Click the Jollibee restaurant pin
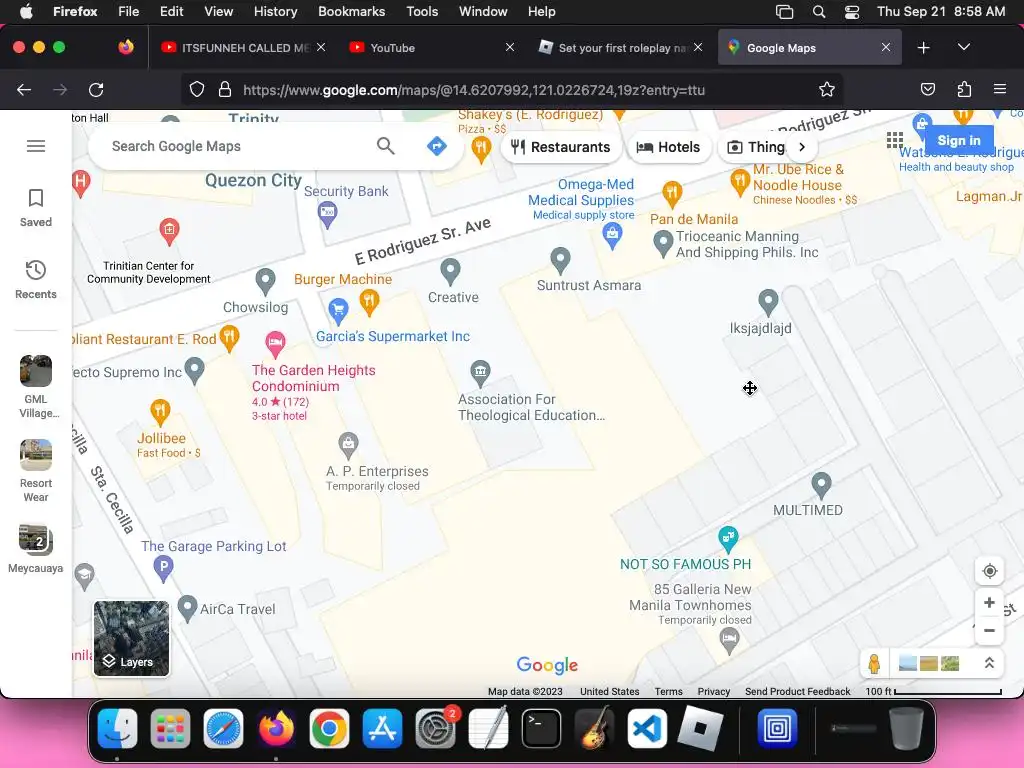This screenshot has width=1024, height=768. click(160, 412)
